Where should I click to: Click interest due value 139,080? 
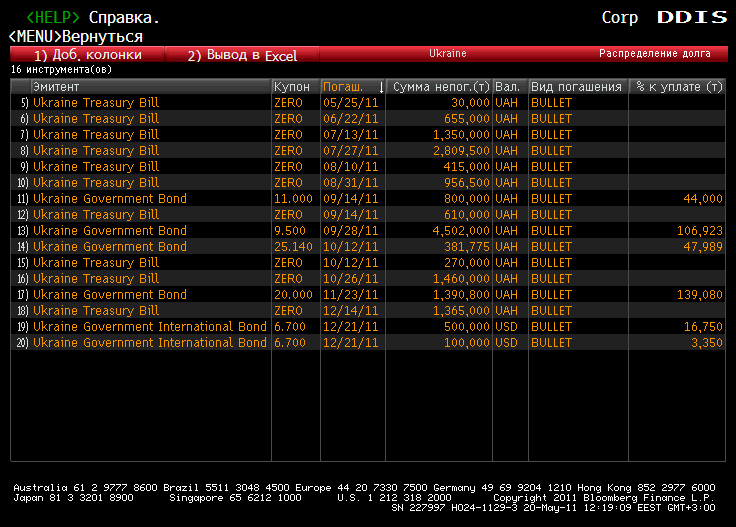tap(699, 294)
